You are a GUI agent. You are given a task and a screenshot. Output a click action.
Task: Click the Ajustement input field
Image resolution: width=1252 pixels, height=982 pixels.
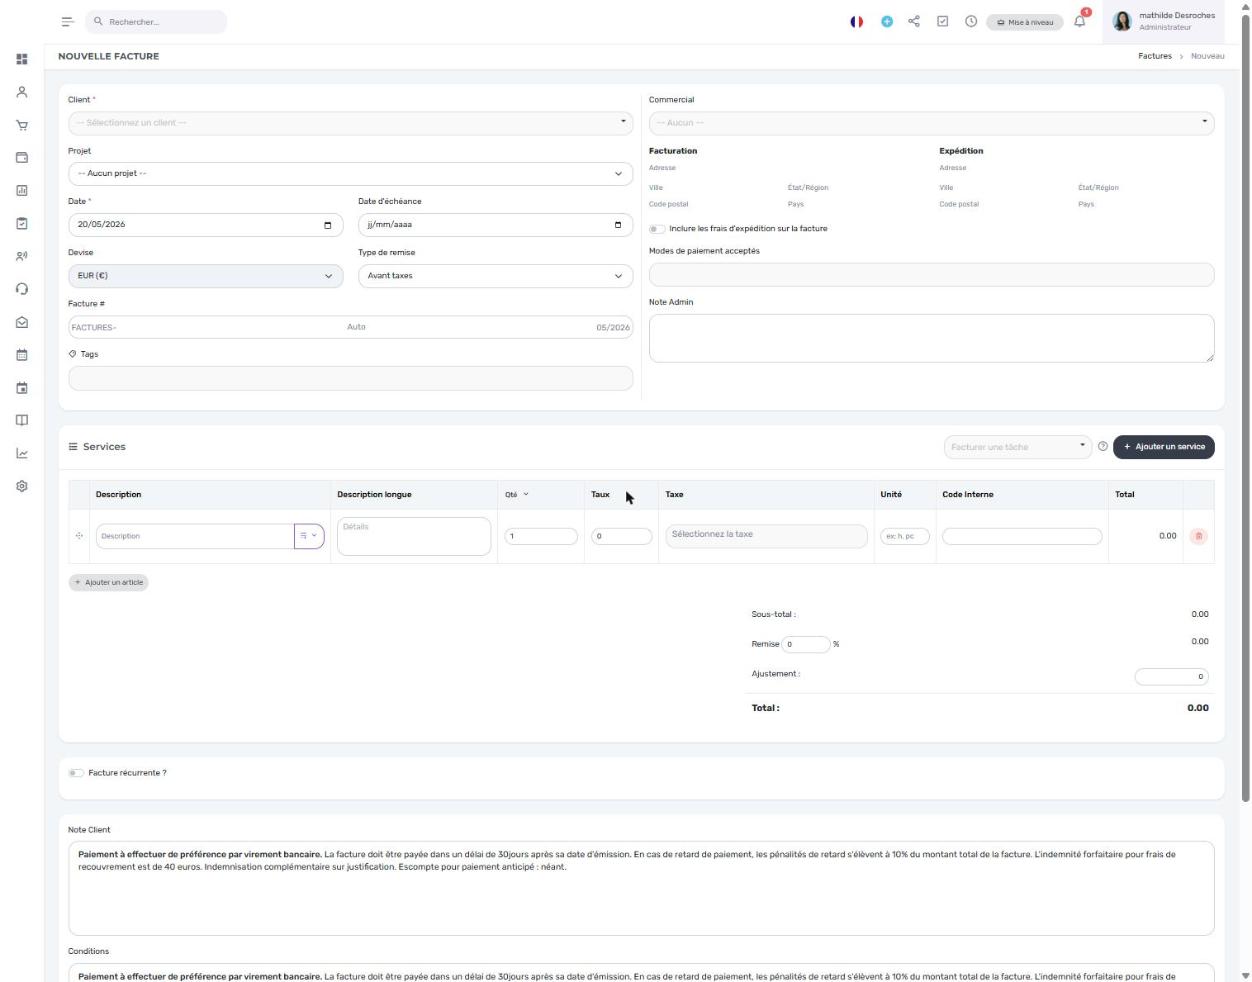click(1171, 677)
